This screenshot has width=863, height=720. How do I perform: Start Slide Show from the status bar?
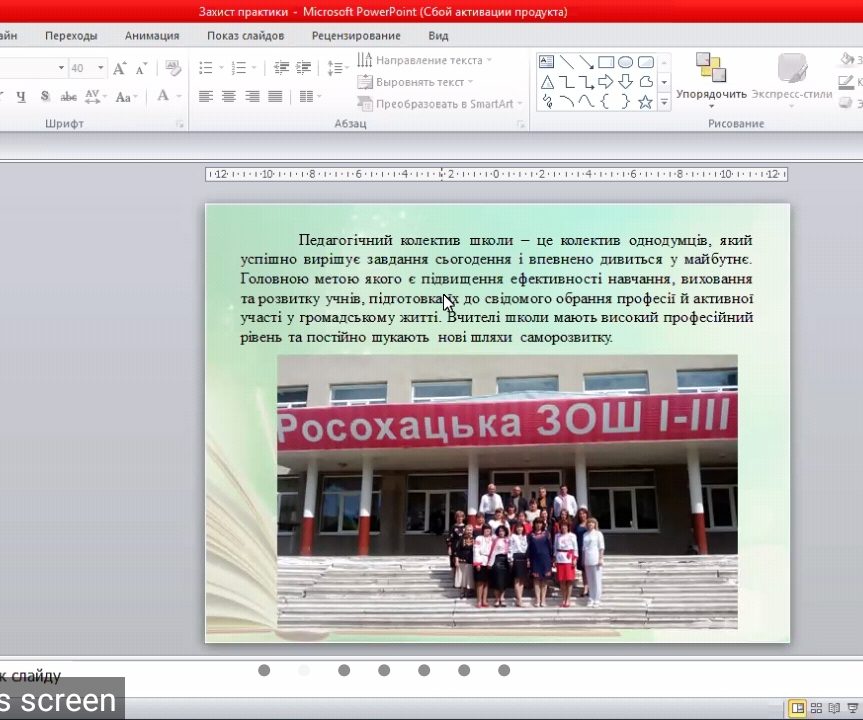click(852, 706)
